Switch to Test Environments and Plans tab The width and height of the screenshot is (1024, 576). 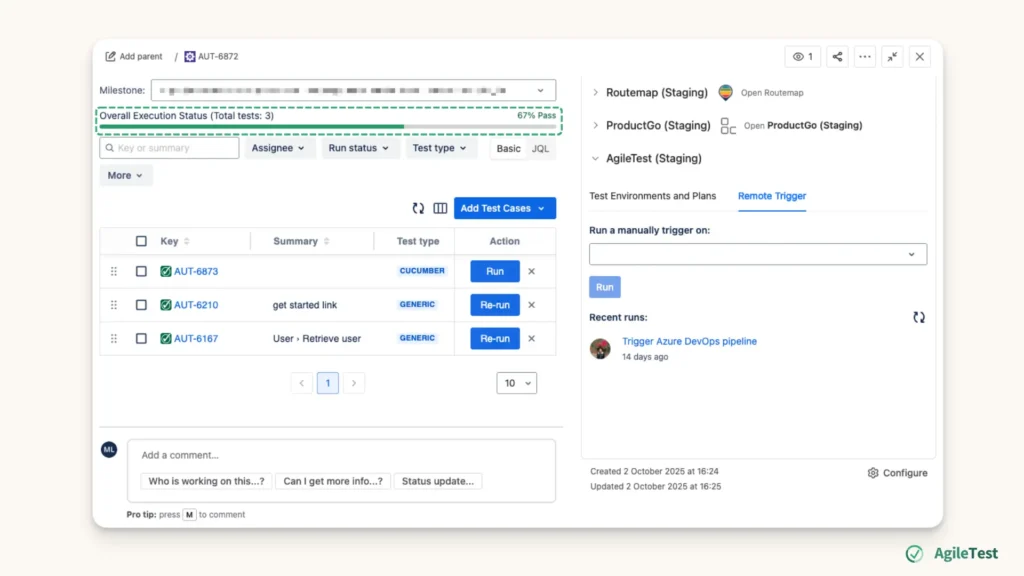pos(652,196)
